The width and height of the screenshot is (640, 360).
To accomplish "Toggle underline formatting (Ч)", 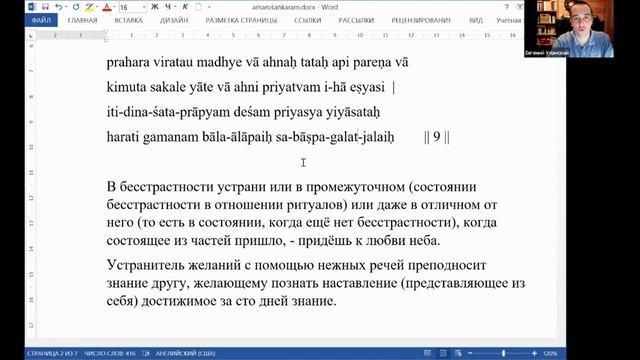I will [x=168, y=7].
